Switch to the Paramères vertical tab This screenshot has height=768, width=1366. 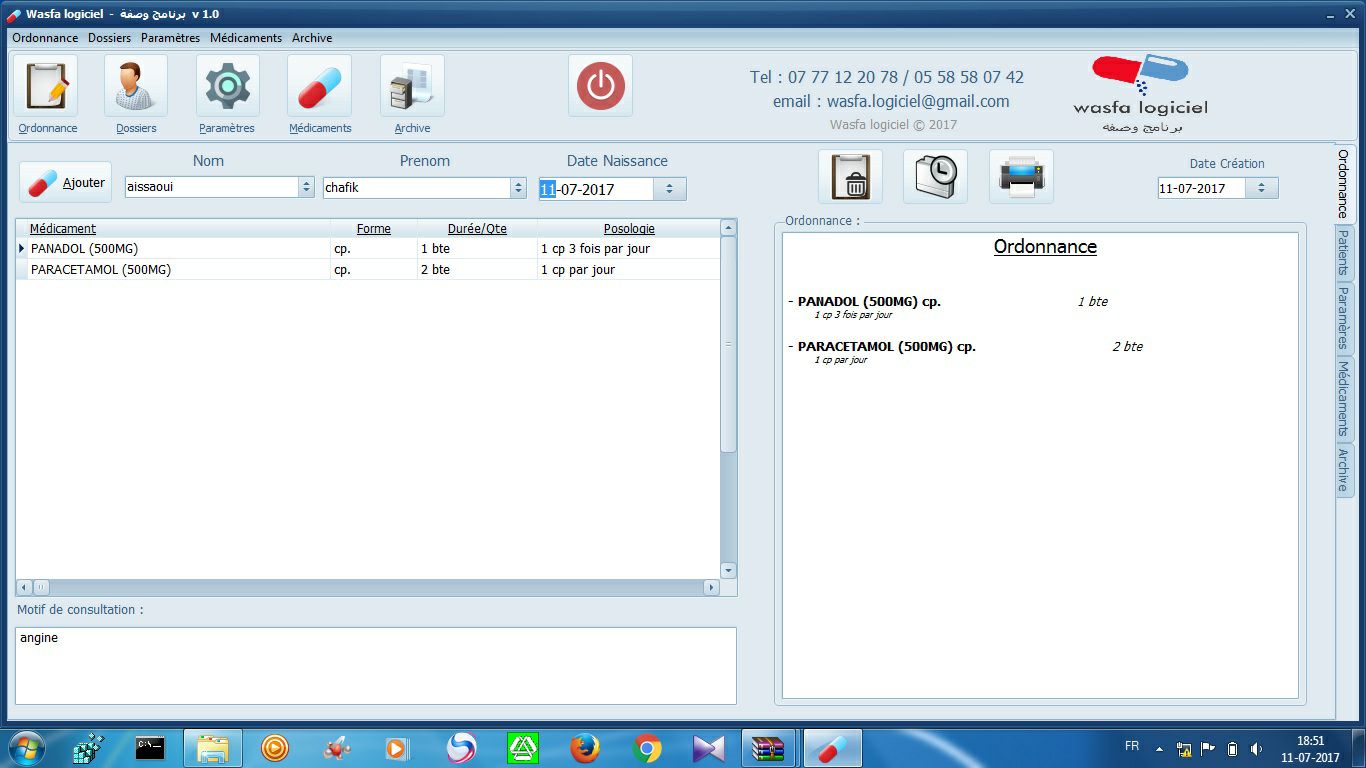point(1344,317)
